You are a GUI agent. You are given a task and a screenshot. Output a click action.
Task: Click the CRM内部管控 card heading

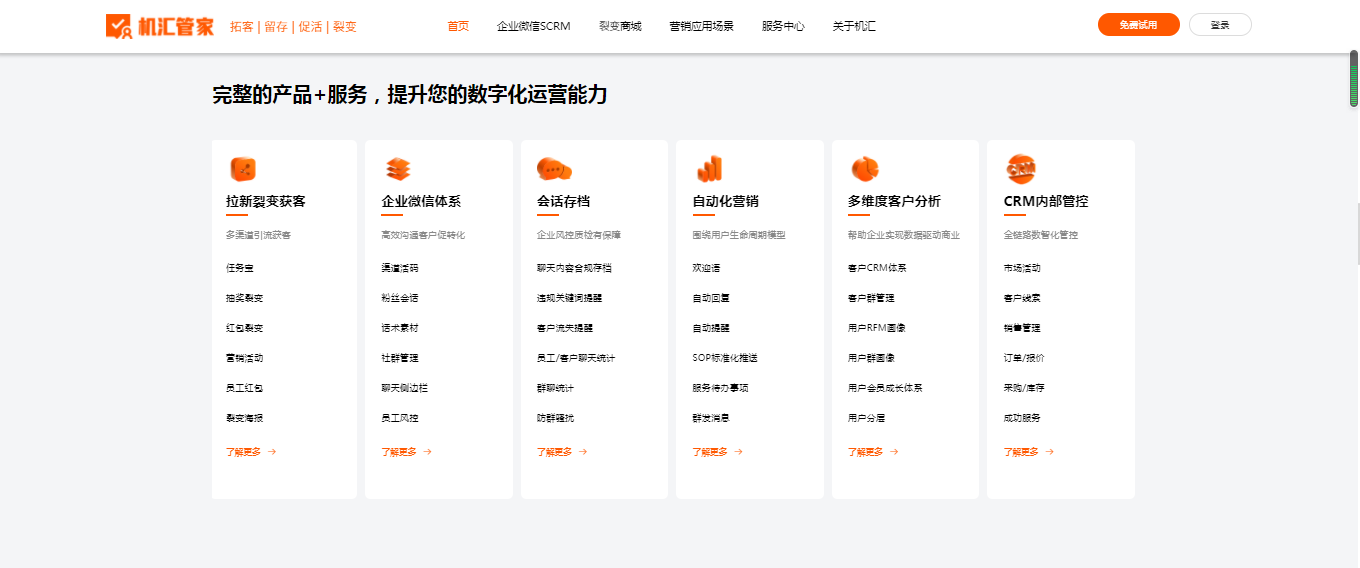tap(1046, 201)
